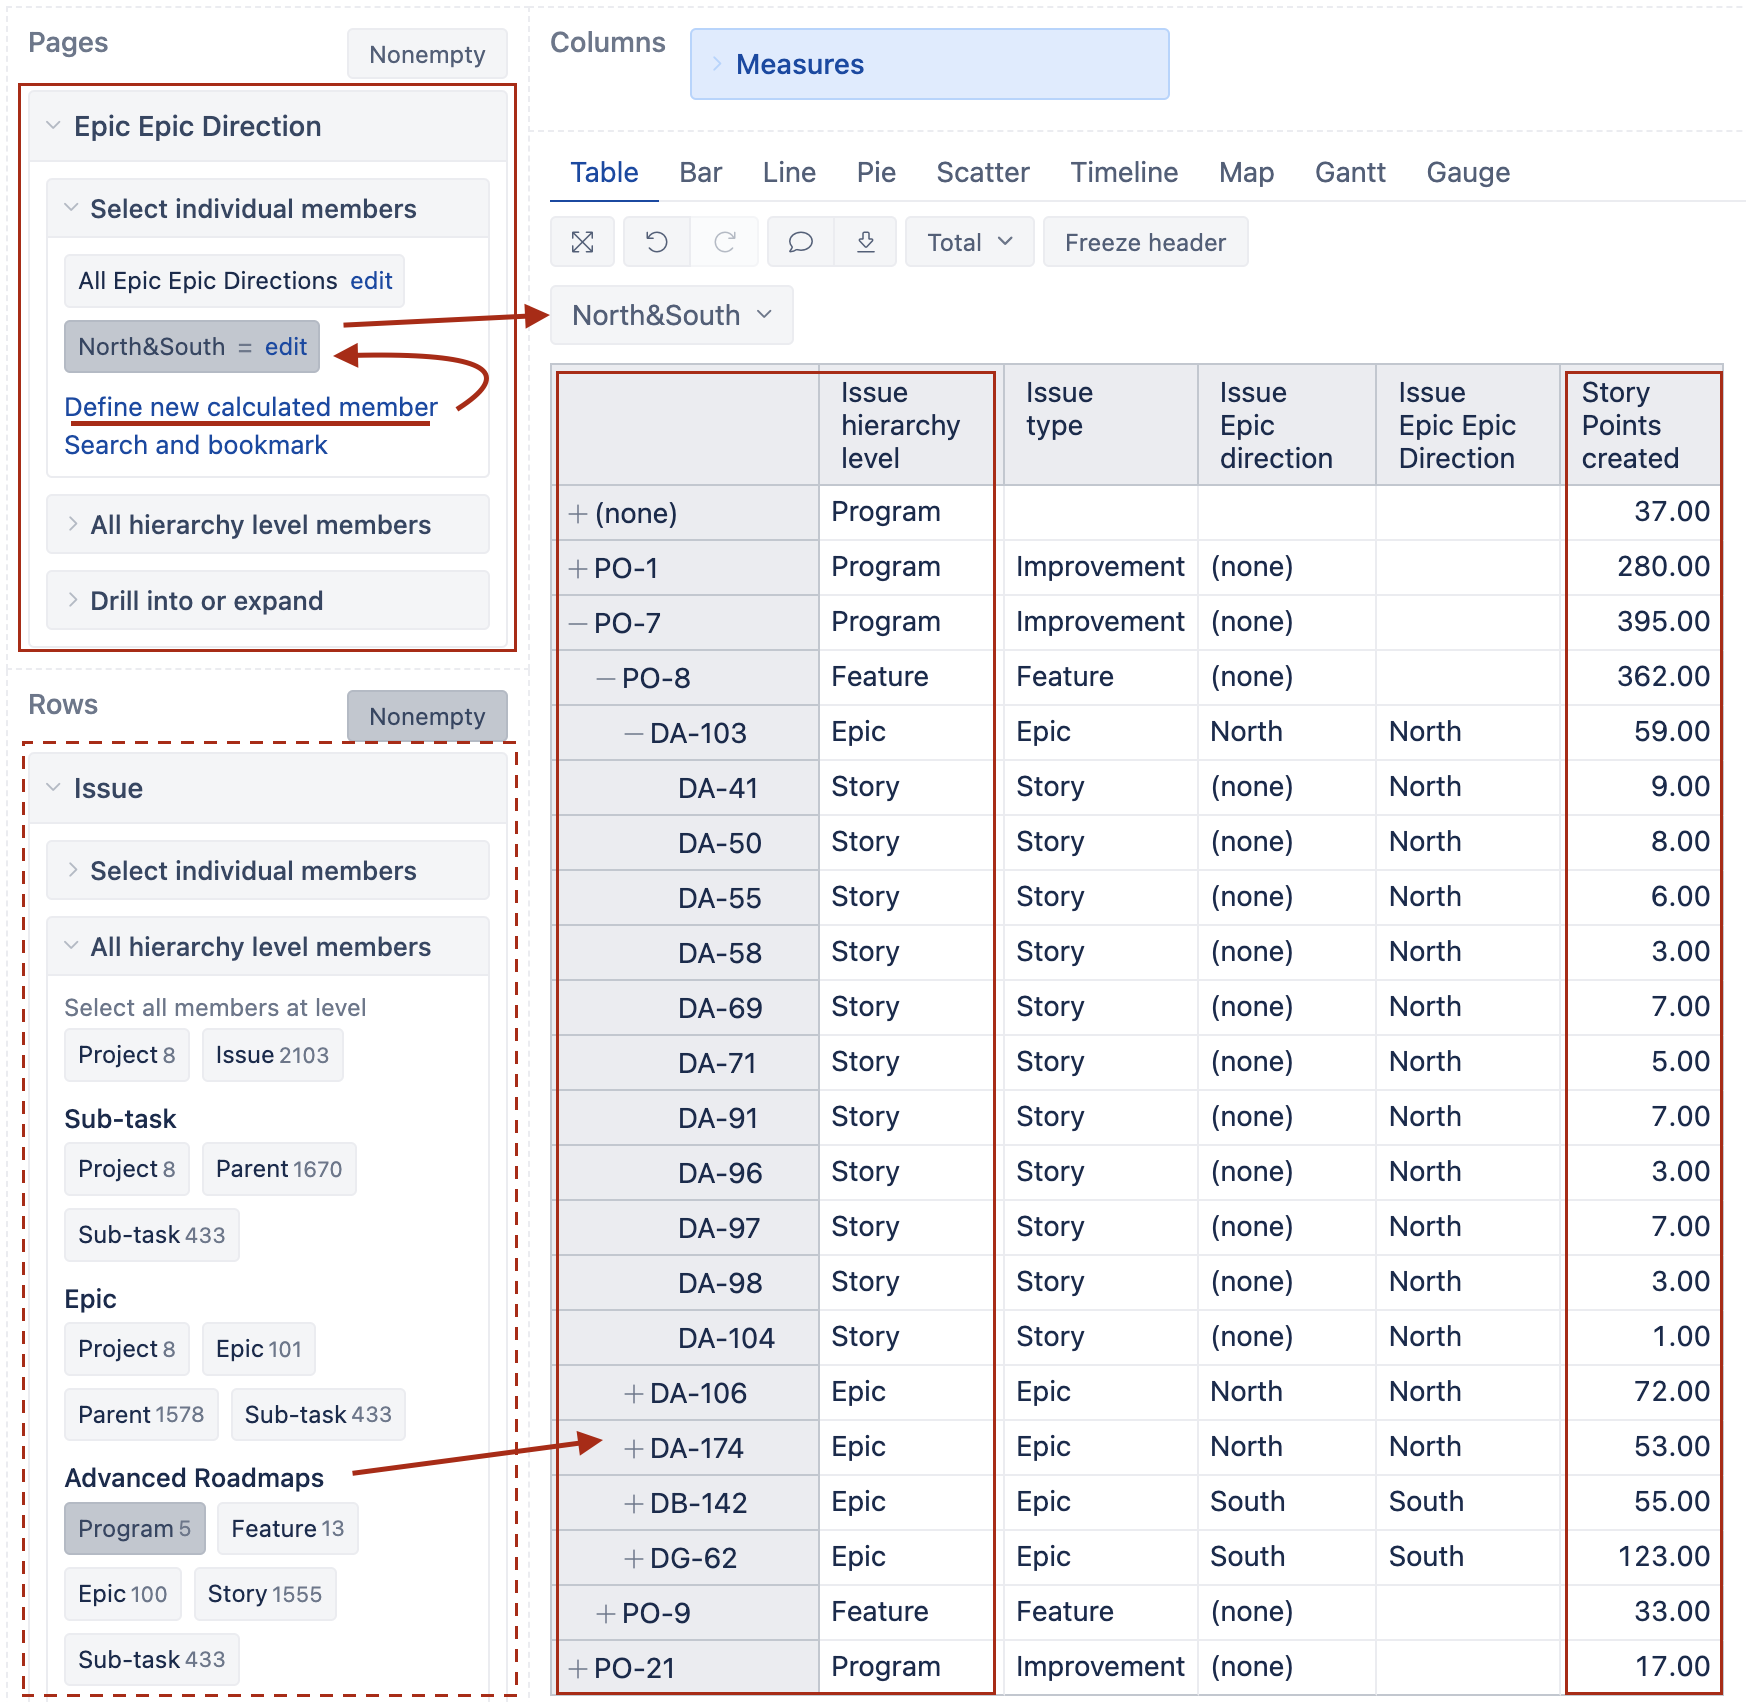This screenshot has height=1702, width=1746.
Task: Maximize the table view
Action: (582, 241)
